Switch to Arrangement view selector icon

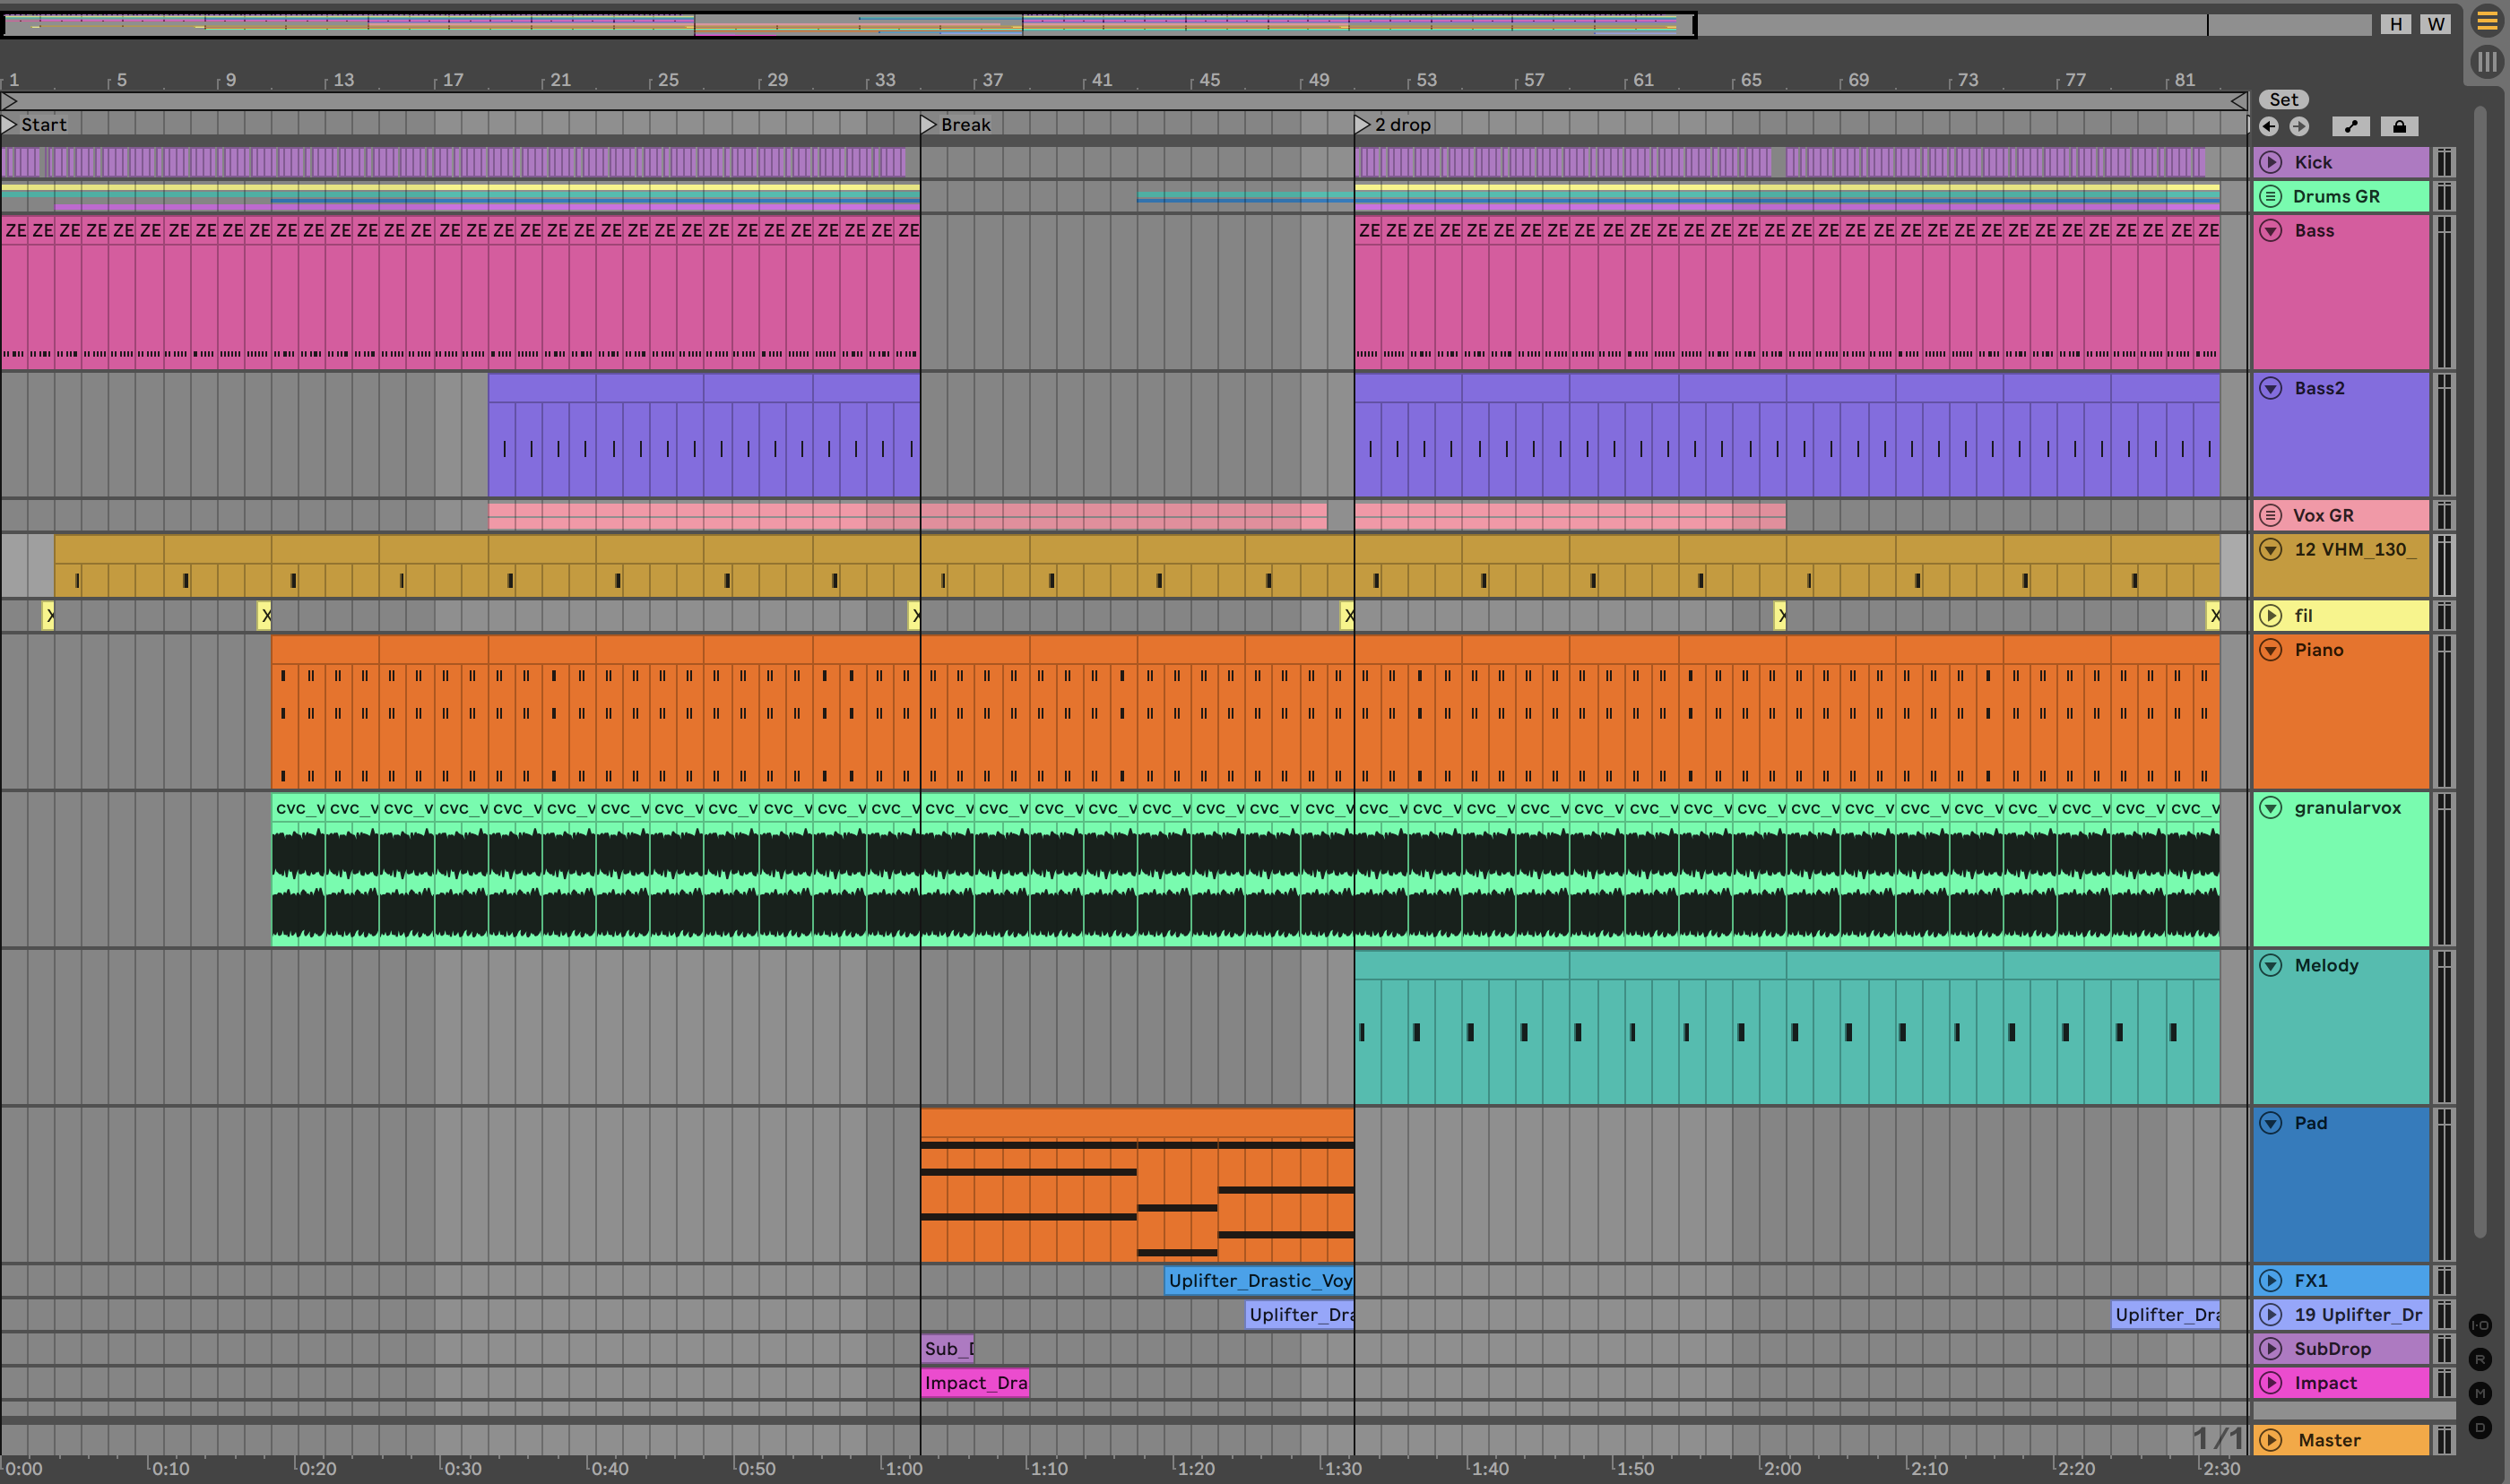(2486, 22)
